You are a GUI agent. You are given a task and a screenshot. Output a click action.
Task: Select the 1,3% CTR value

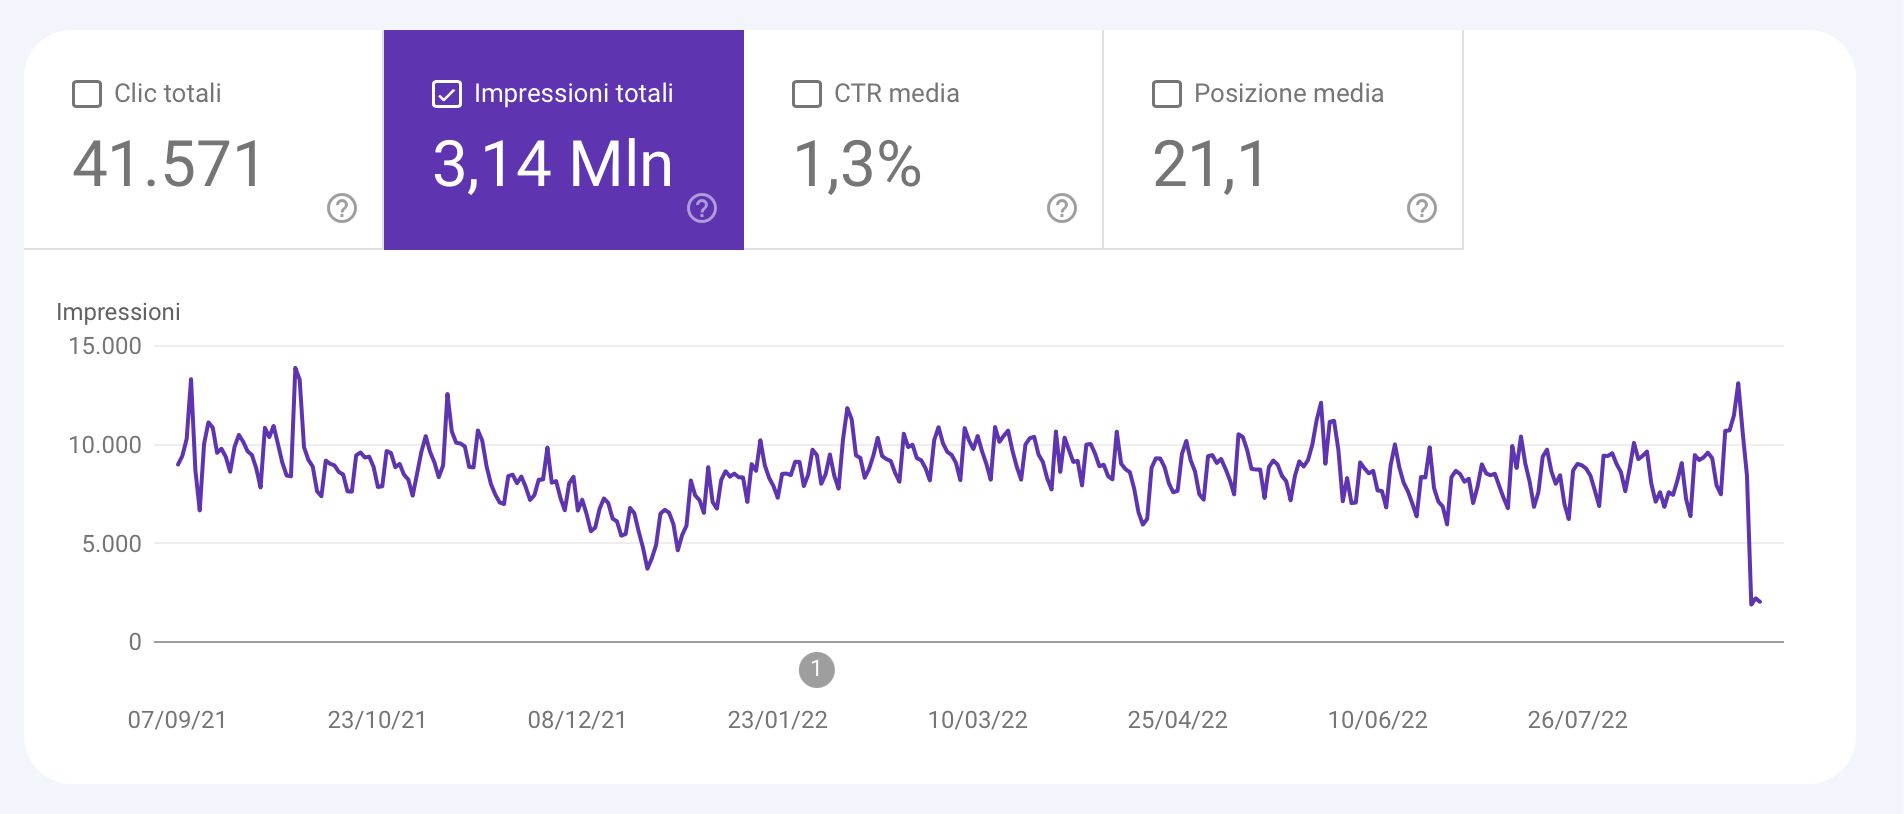pyautogui.click(x=857, y=164)
